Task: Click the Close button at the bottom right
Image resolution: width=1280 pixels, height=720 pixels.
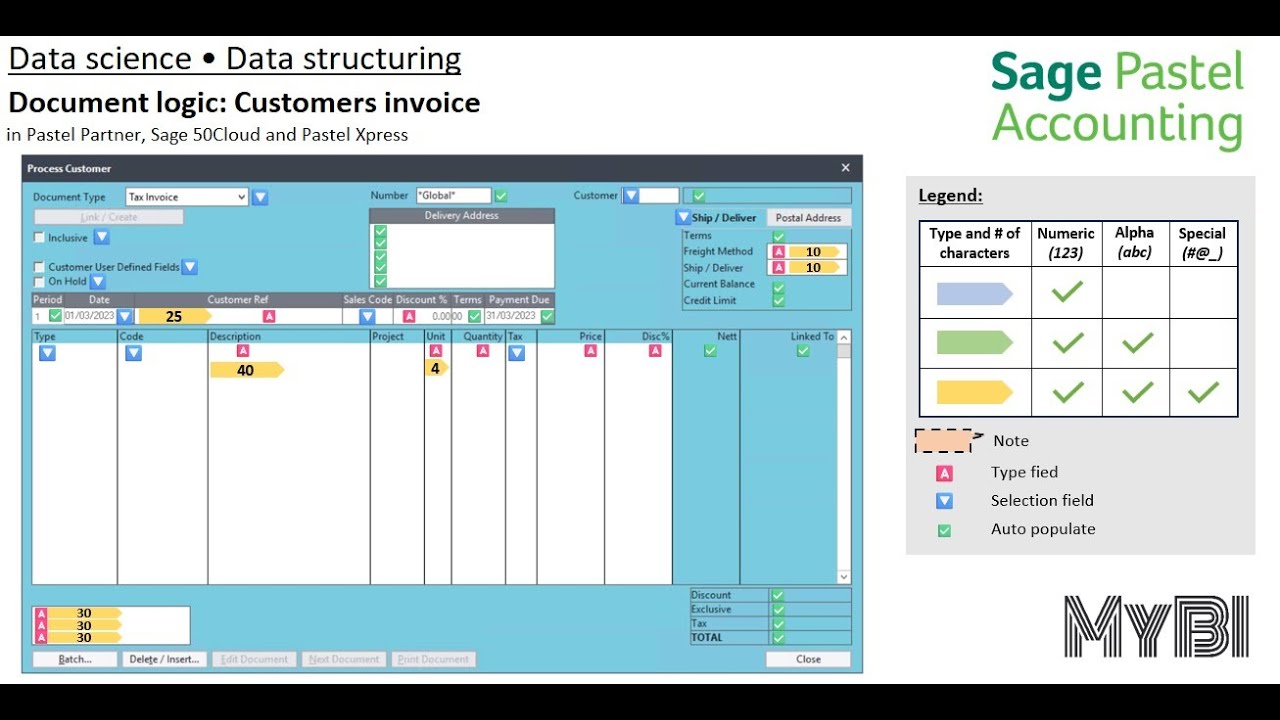Action: [x=808, y=659]
